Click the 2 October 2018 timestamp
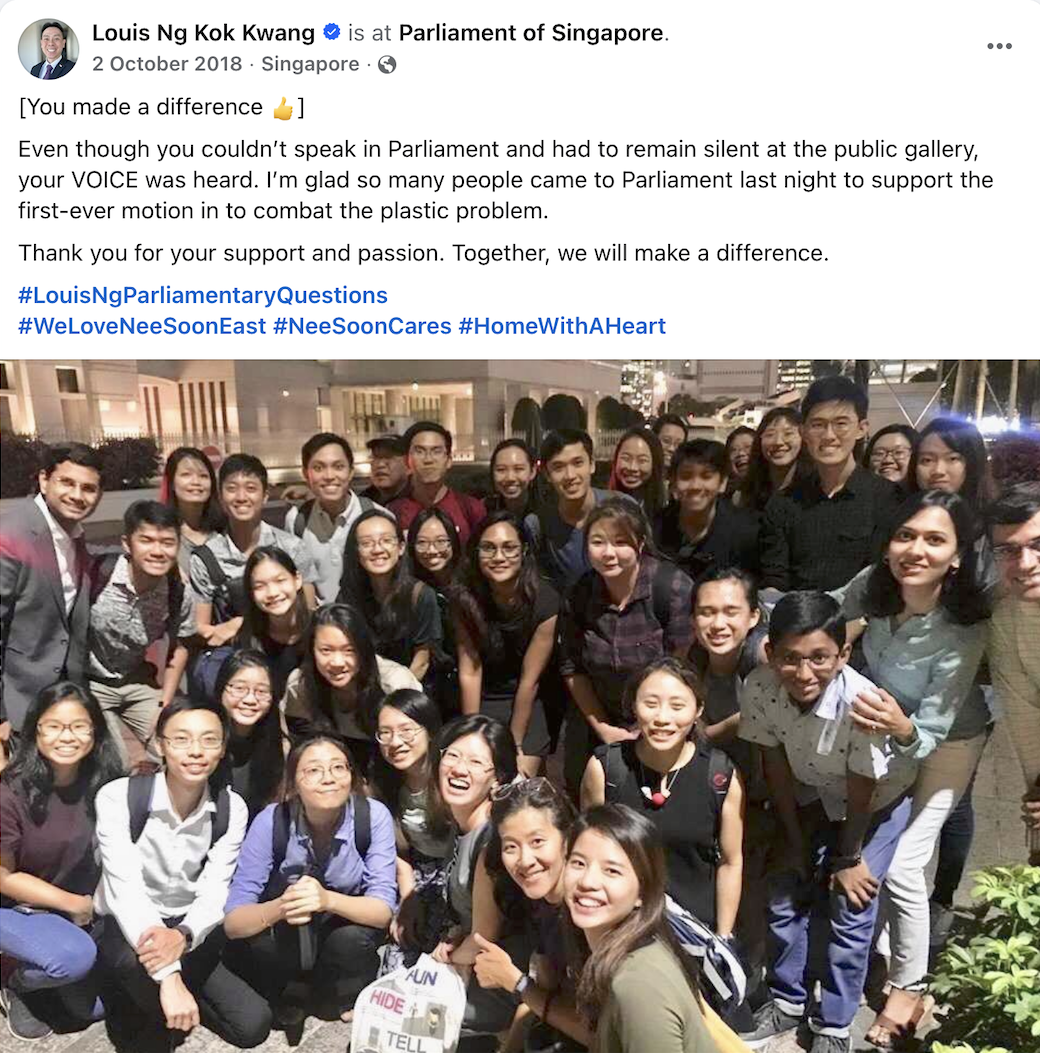Viewport: 1040px width, 1053px height. pyautogui.click(x=167, y=64)
